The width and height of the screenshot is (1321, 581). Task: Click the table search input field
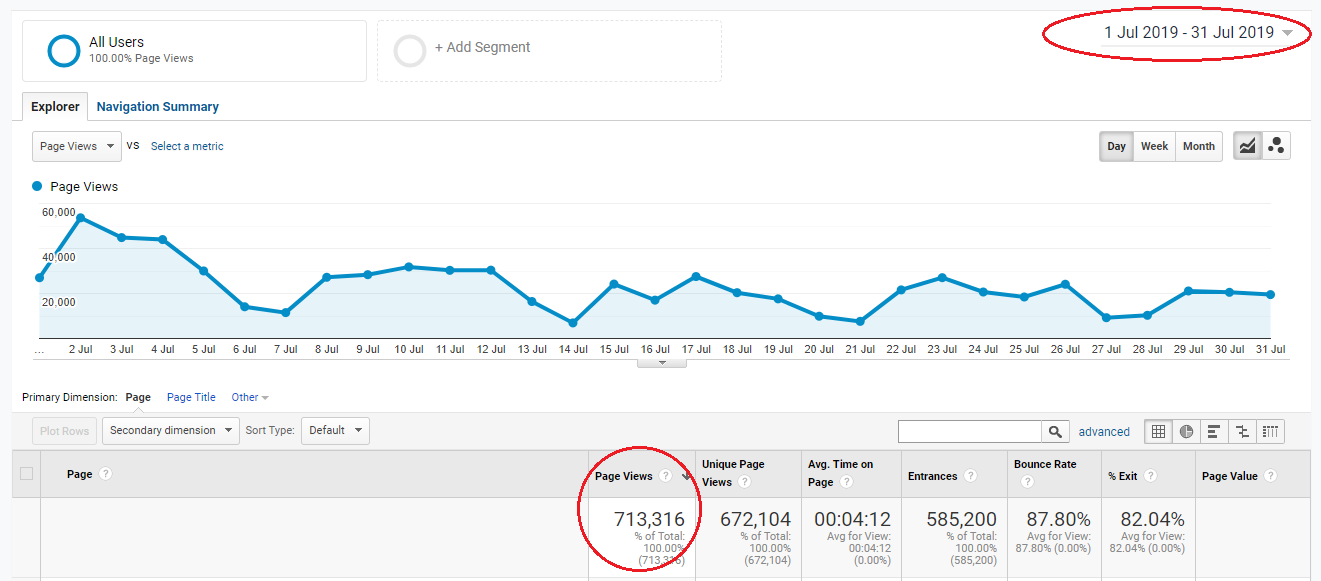click(x=969, y=432)
